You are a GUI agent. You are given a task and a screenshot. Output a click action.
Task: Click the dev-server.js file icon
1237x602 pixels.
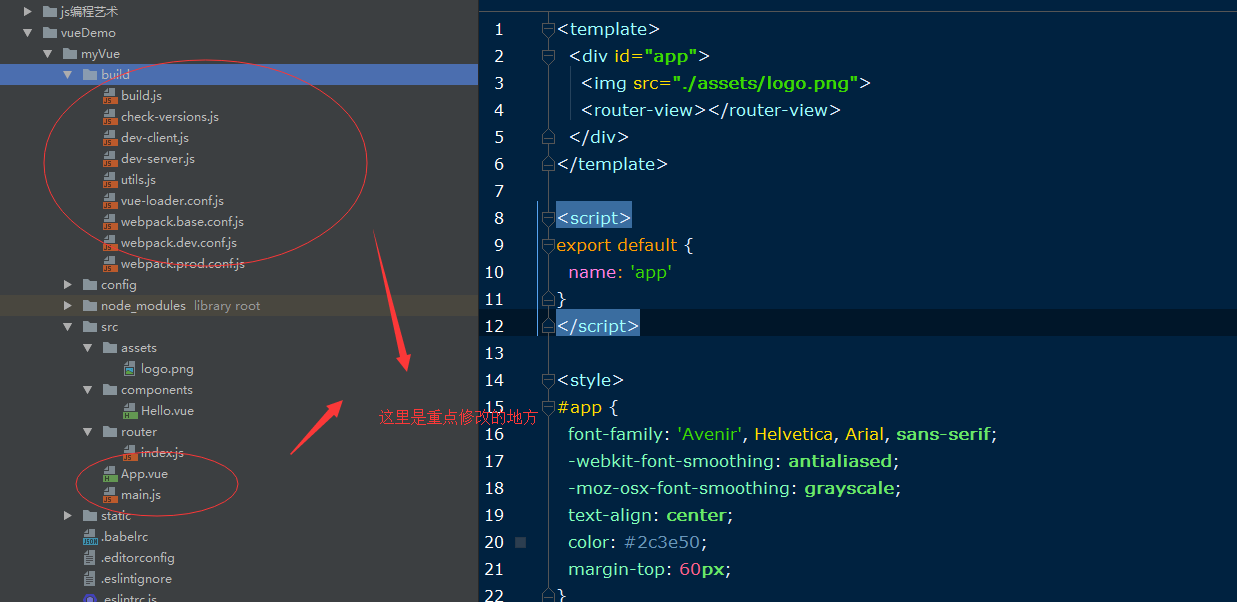pyautogui.click(x=110, y=159)
